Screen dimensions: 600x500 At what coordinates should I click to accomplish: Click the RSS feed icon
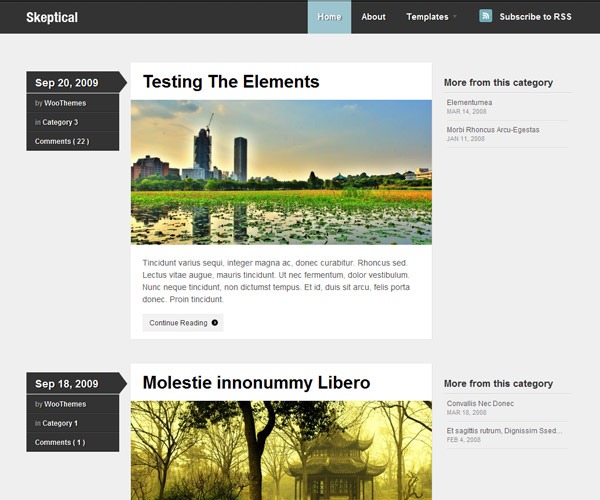[485, 16]
